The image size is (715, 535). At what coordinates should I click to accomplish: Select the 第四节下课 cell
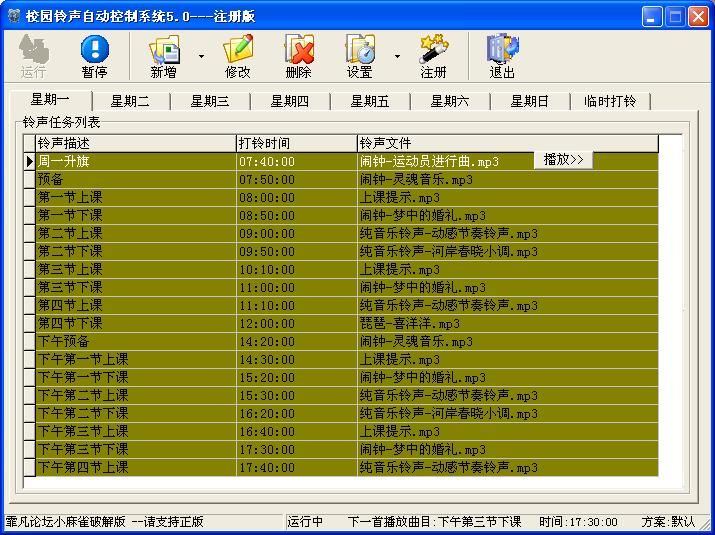[x=136, y=323]
